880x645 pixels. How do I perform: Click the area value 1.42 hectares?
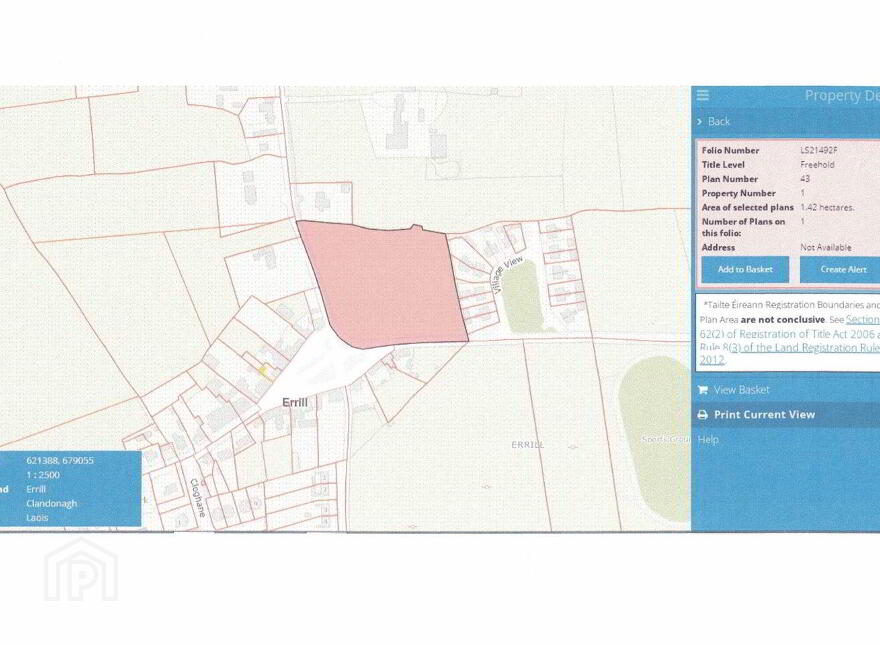[827, 207]
